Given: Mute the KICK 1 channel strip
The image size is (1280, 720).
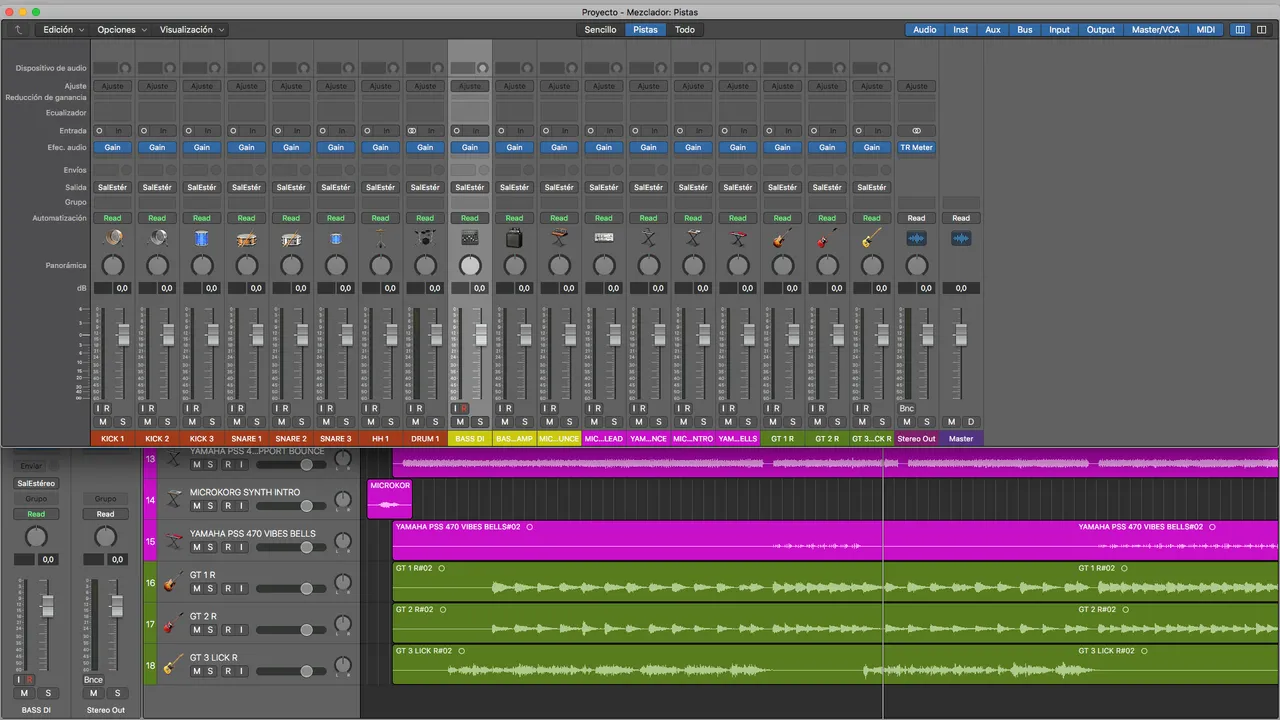Looking at the screenshot, I should [x=102, y=422].
